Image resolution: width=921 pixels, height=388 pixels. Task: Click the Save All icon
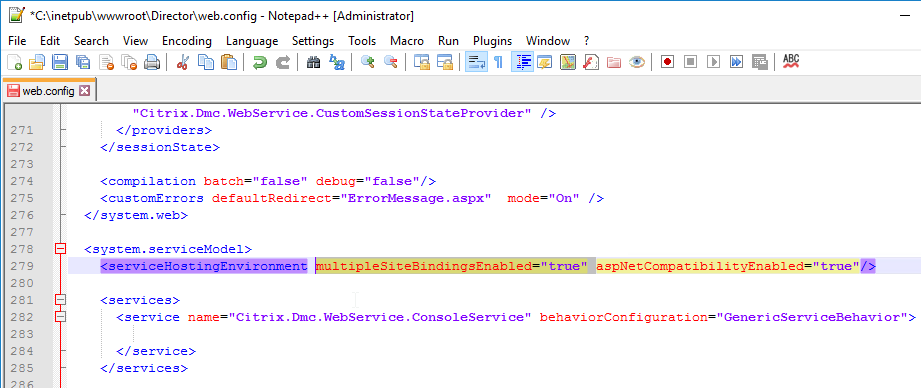pyautogui.click(x=83, y=62)
